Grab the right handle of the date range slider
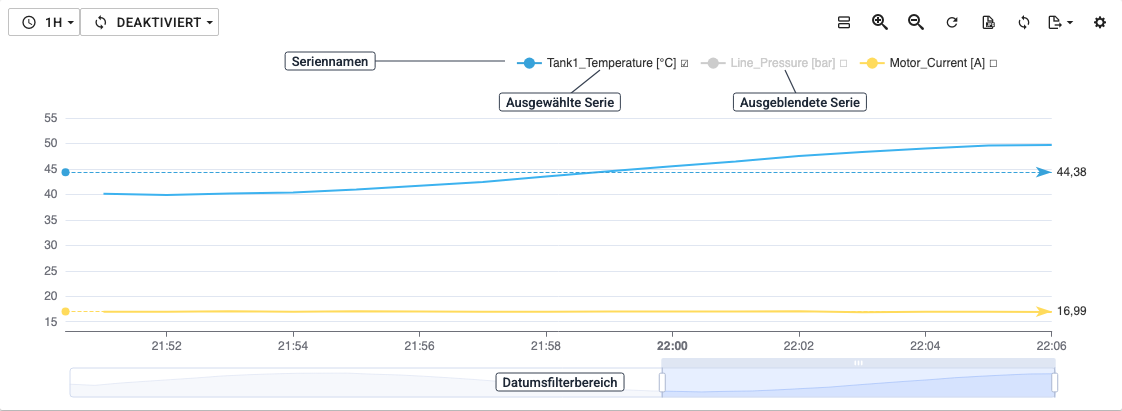This screenshot has width=1122, height=411. point(1055,382)
